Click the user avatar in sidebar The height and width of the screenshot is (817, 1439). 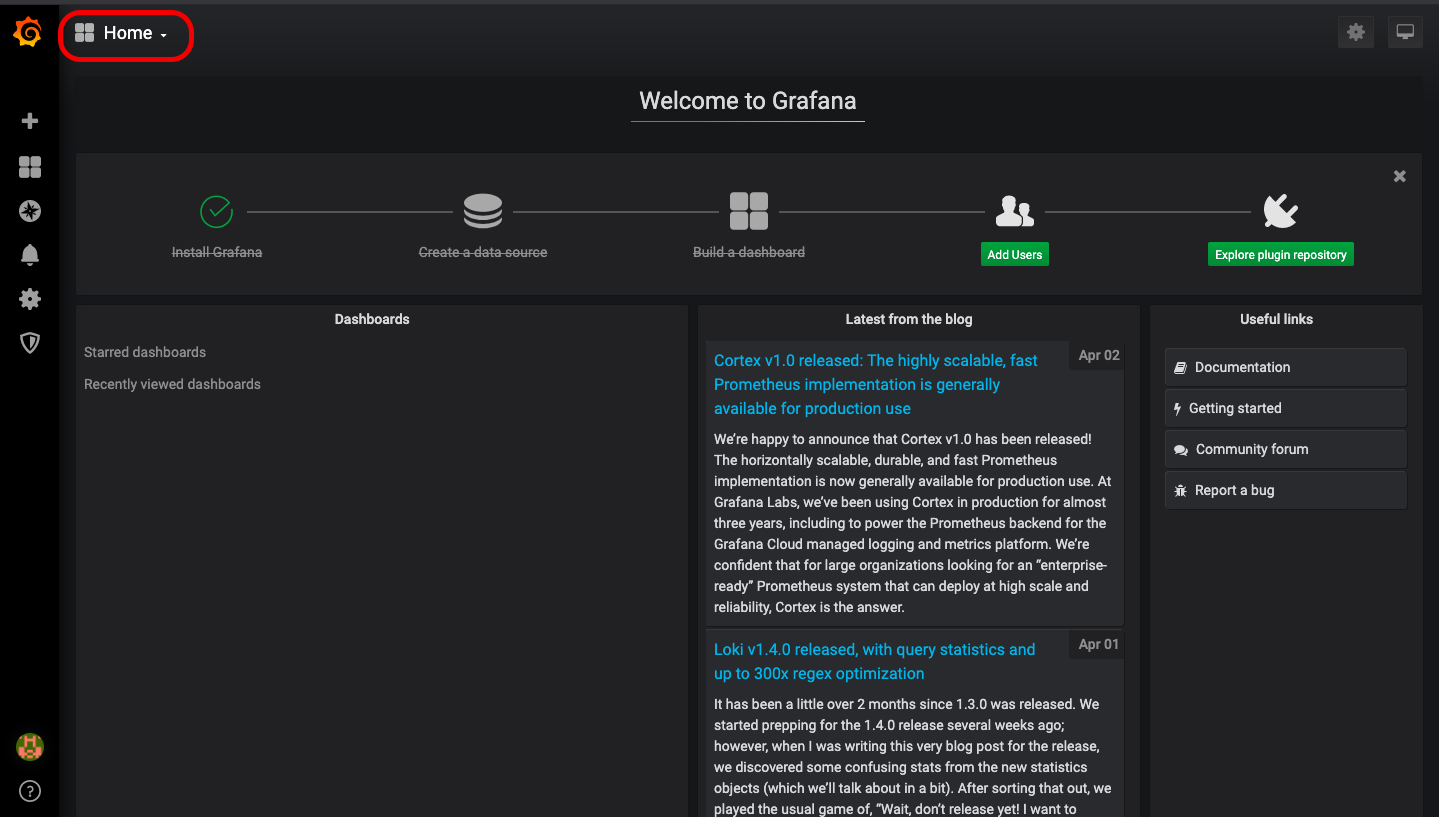coord(30,747)
